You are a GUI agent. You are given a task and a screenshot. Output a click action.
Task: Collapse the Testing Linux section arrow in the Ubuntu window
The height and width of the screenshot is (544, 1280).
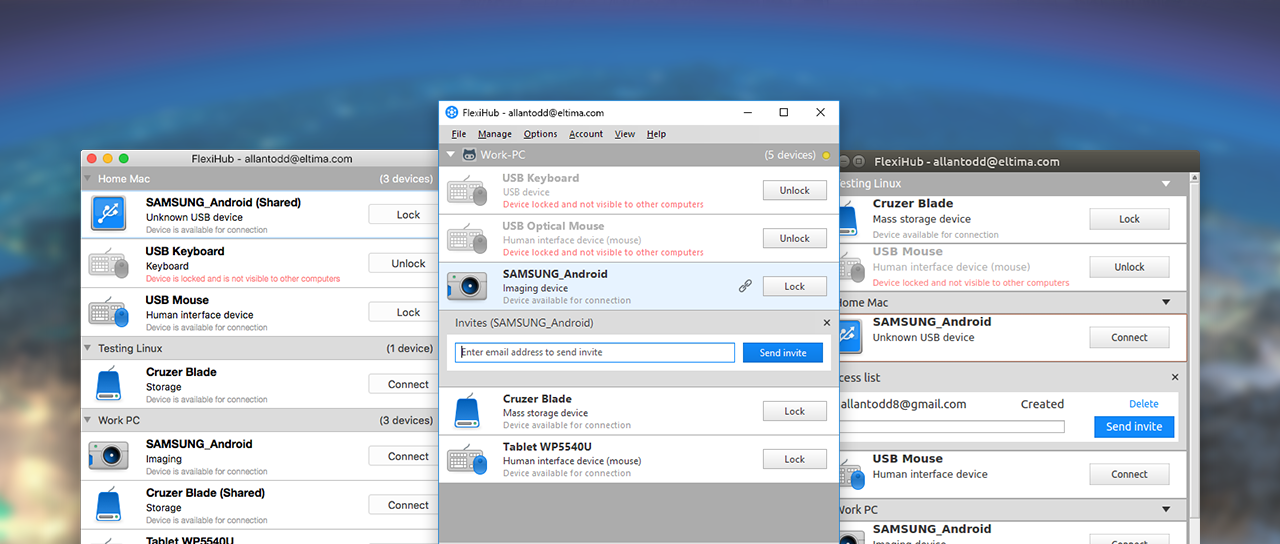click(x=1166, y=184)
